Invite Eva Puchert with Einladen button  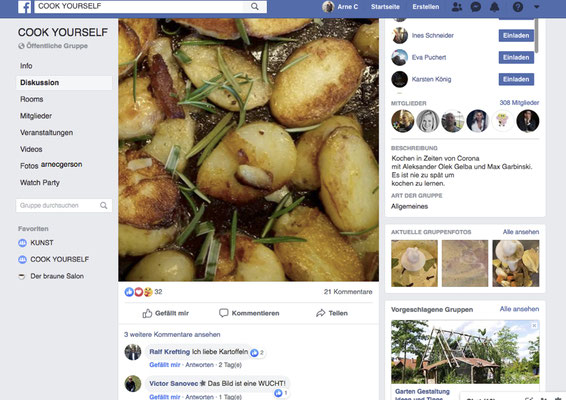[x=516, y=57]
